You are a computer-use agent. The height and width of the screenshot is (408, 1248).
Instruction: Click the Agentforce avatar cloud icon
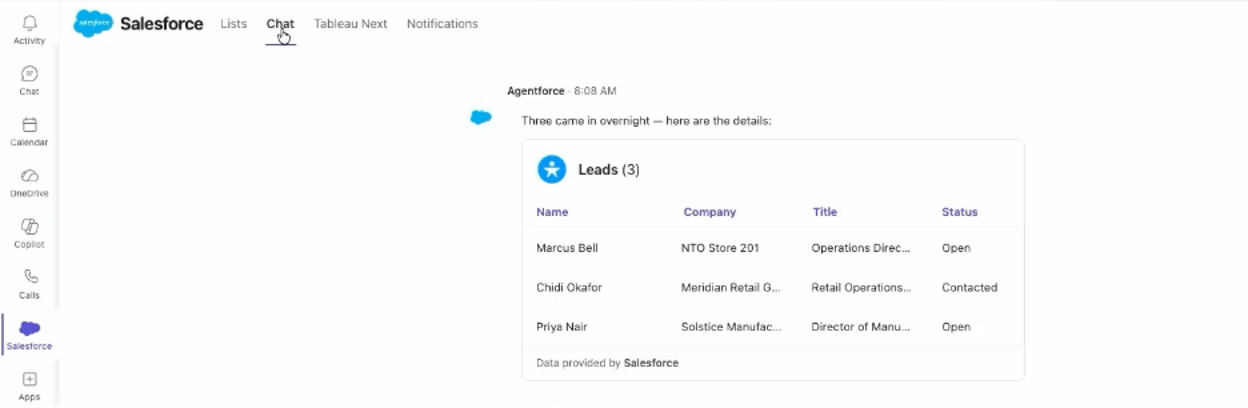481,118
